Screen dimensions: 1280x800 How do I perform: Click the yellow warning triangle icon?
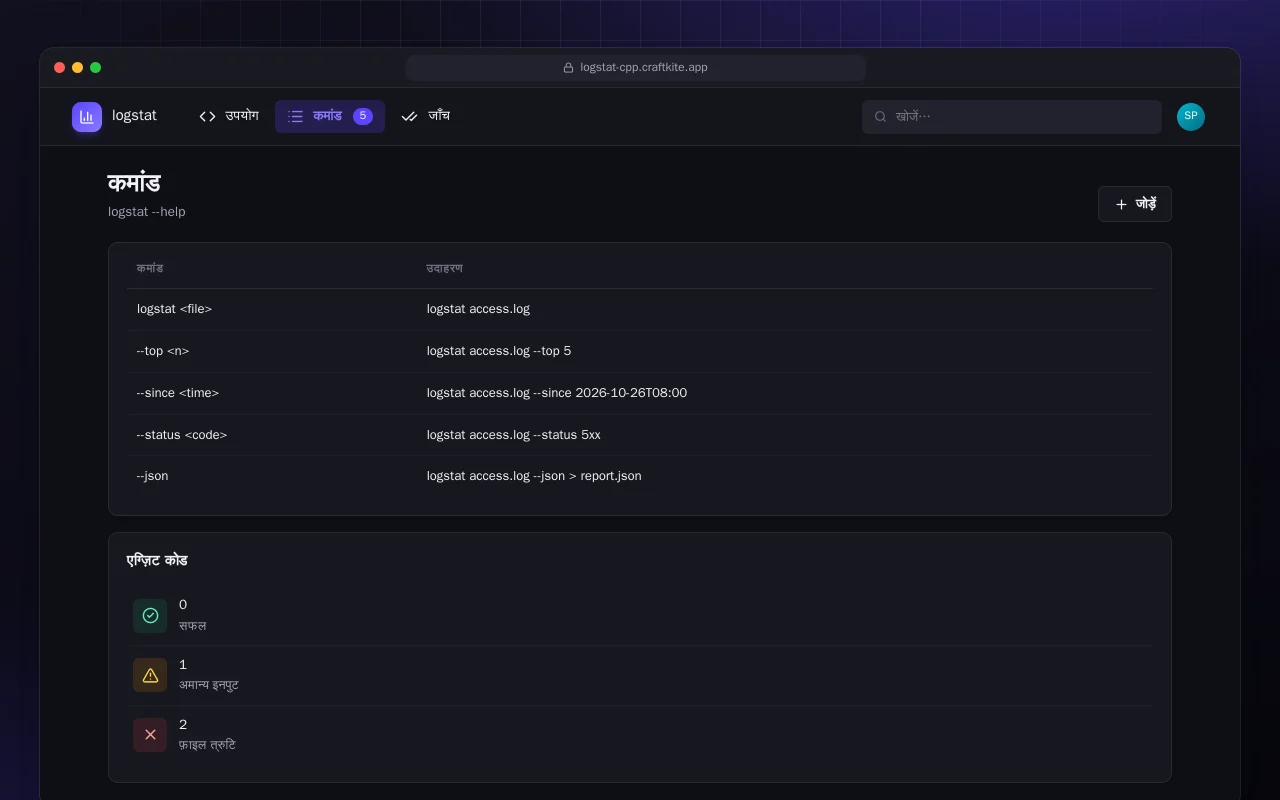150,675
